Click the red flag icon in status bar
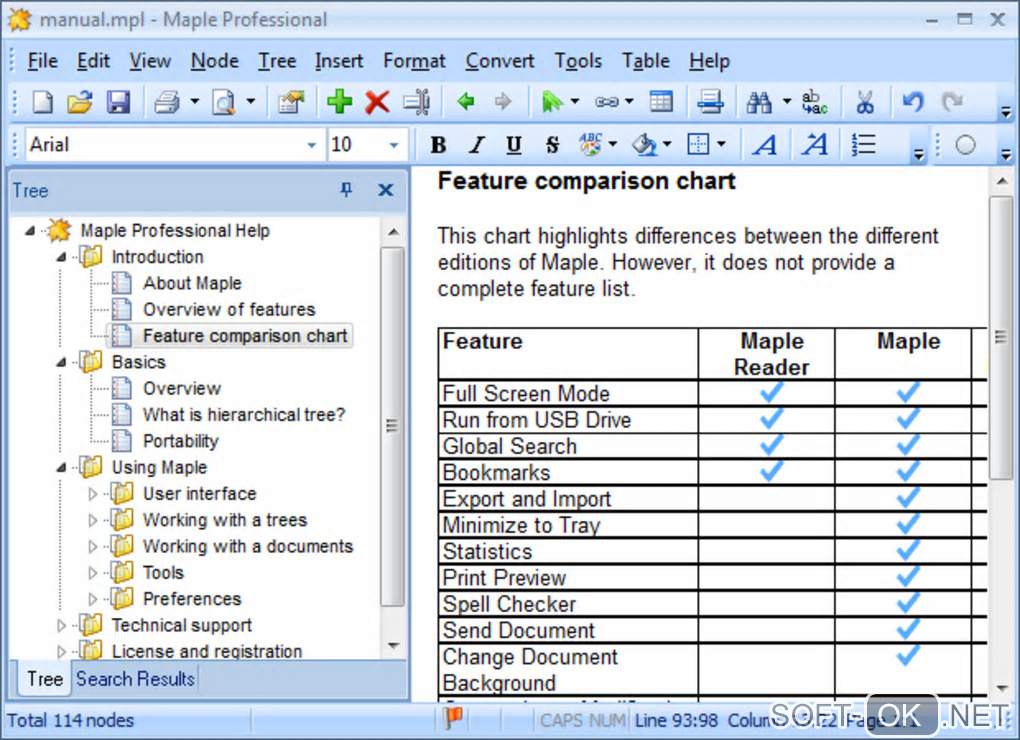Image resolution: width=1020 pixels, height=740 pixels. coord(453,718)
